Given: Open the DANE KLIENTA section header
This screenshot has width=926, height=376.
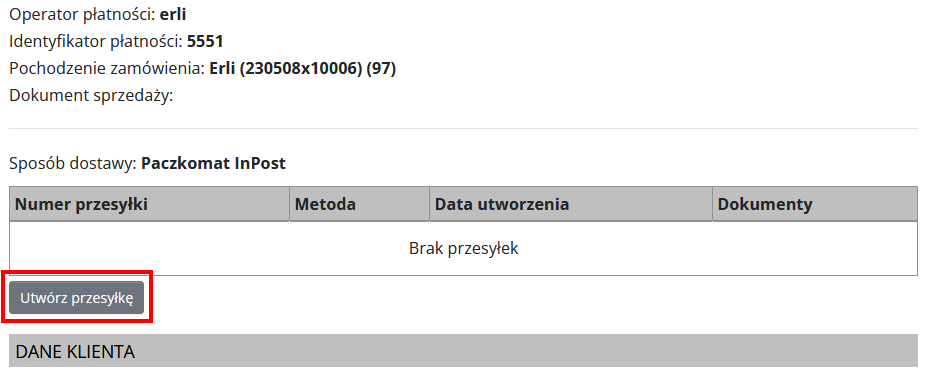Looking at the screenshot, I should [464, 351].
